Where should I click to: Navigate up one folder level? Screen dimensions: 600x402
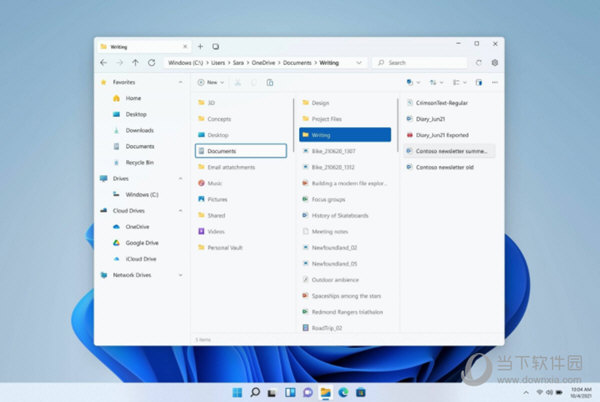(x=135, y=63)
